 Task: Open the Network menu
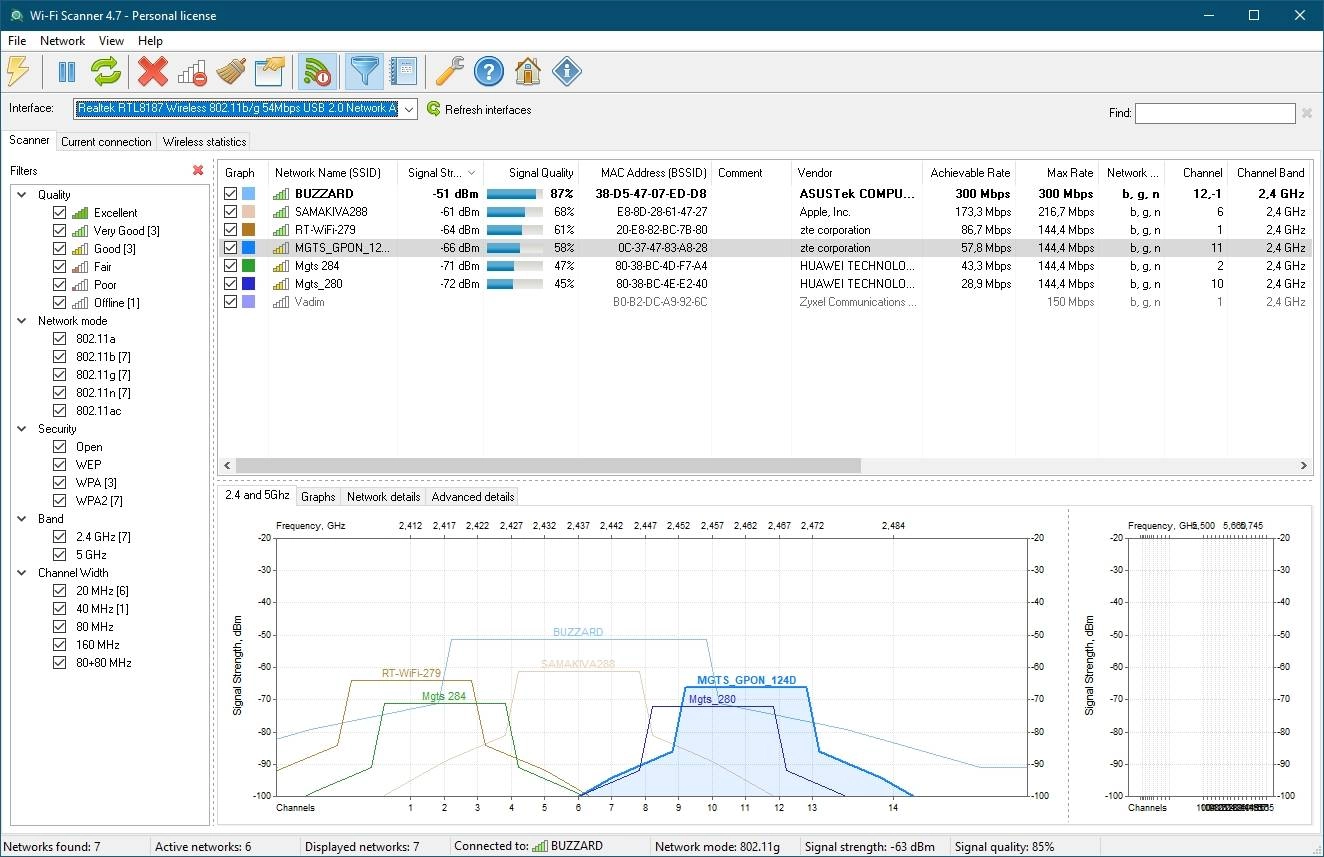coord(62,41)
